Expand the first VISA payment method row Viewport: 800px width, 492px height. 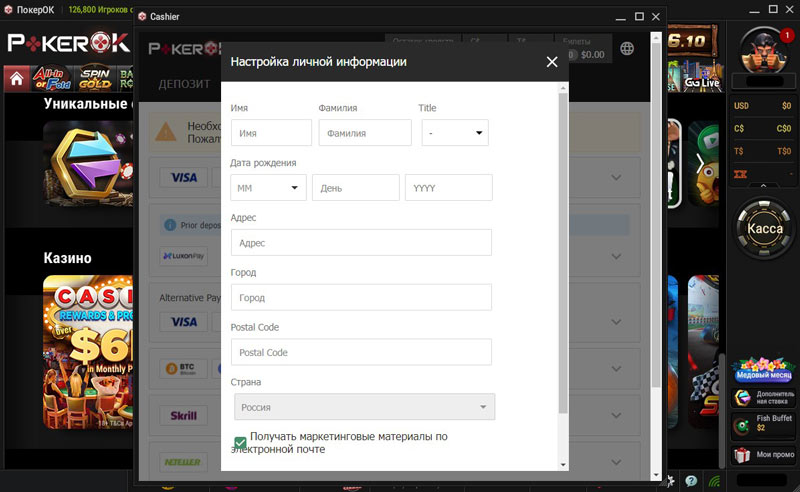[x=616, y=177]
